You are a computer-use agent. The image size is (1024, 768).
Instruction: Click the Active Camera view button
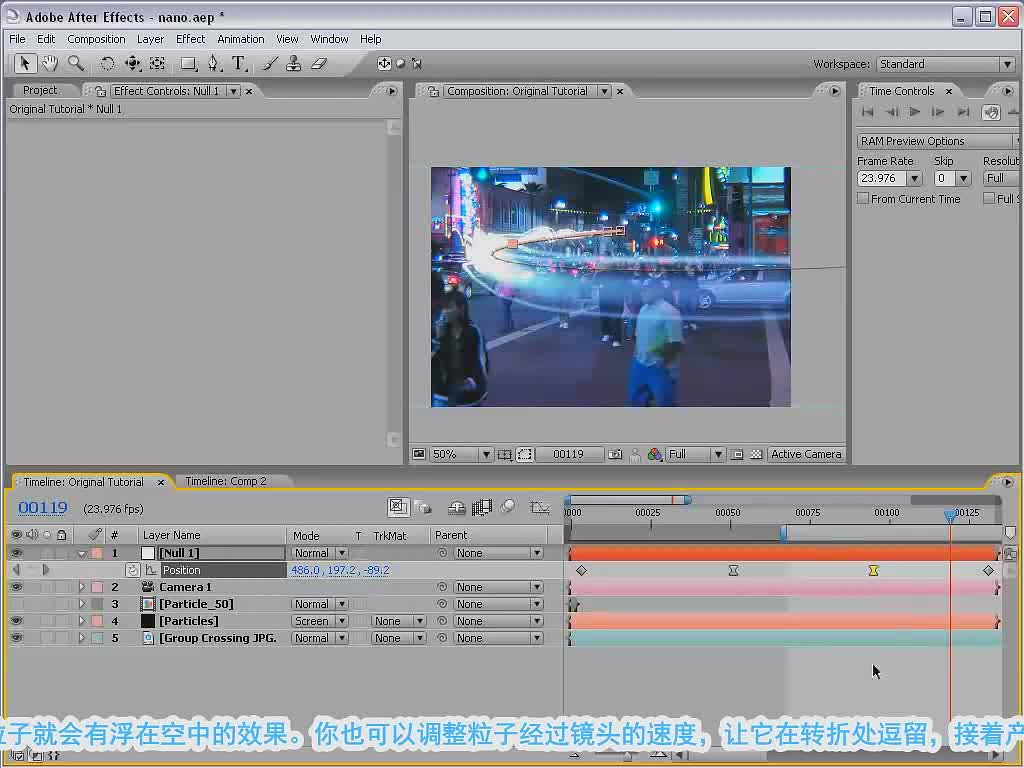[806, 454]
